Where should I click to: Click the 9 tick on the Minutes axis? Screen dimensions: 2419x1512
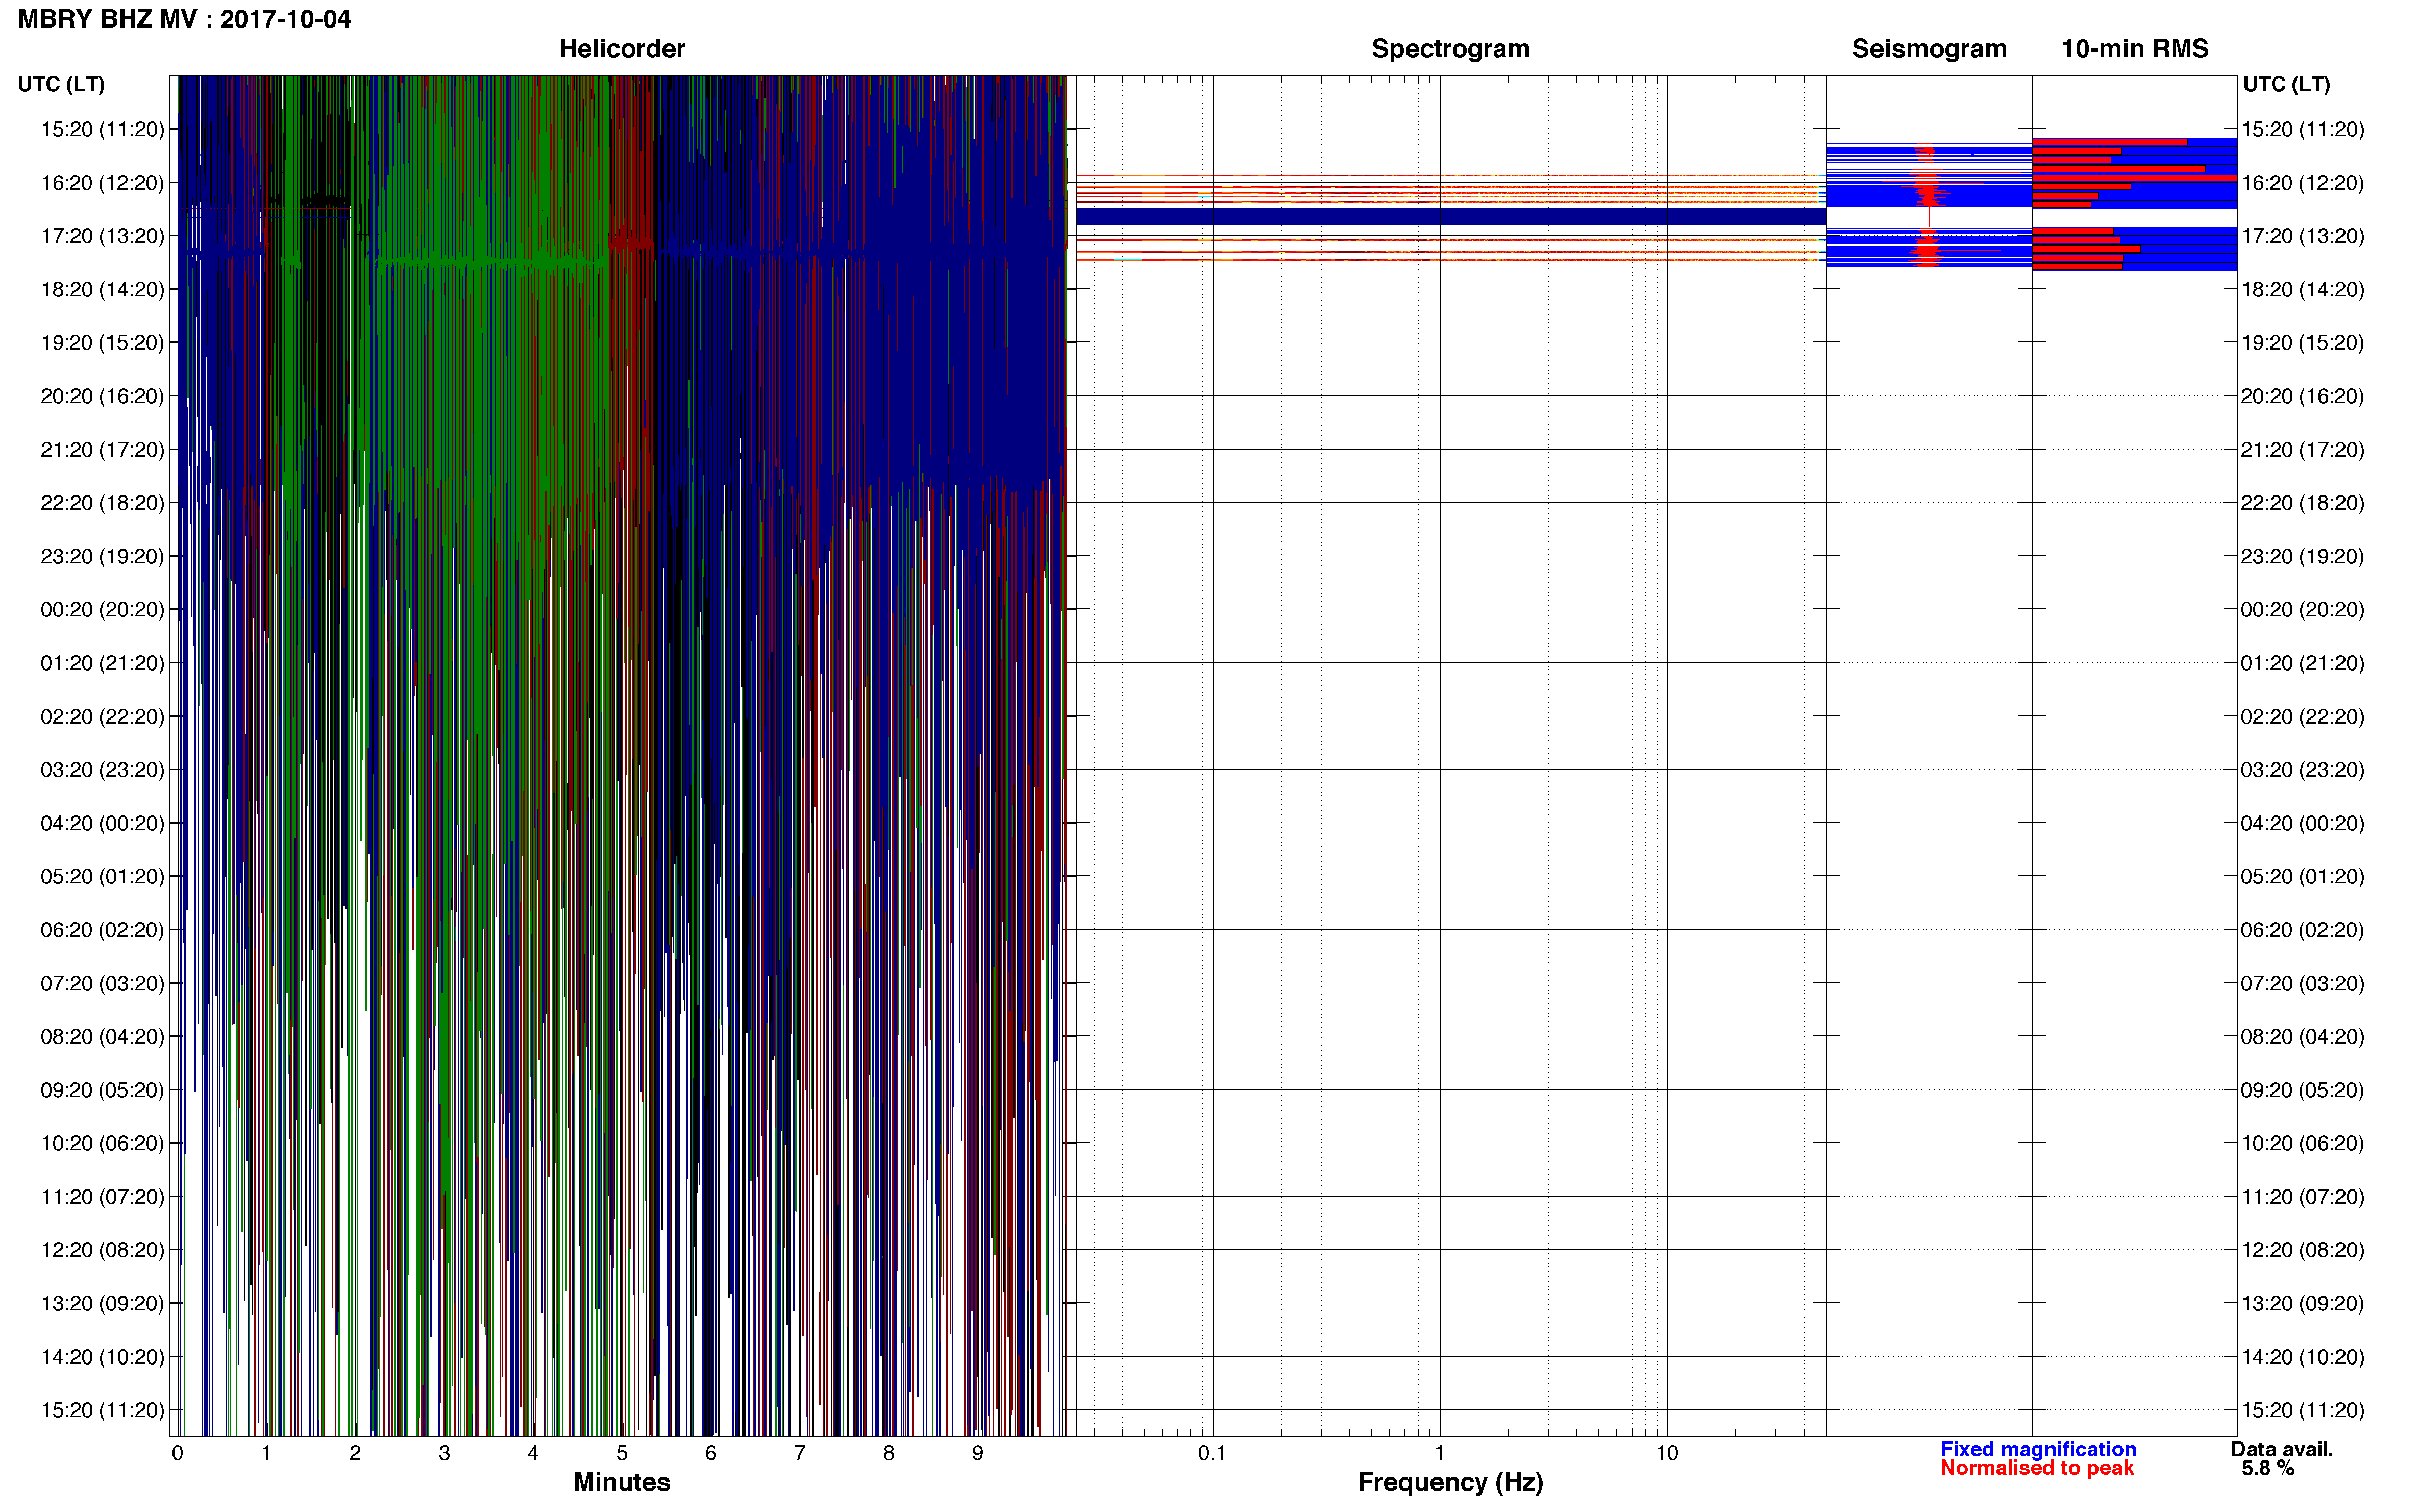pos(977,1454)
